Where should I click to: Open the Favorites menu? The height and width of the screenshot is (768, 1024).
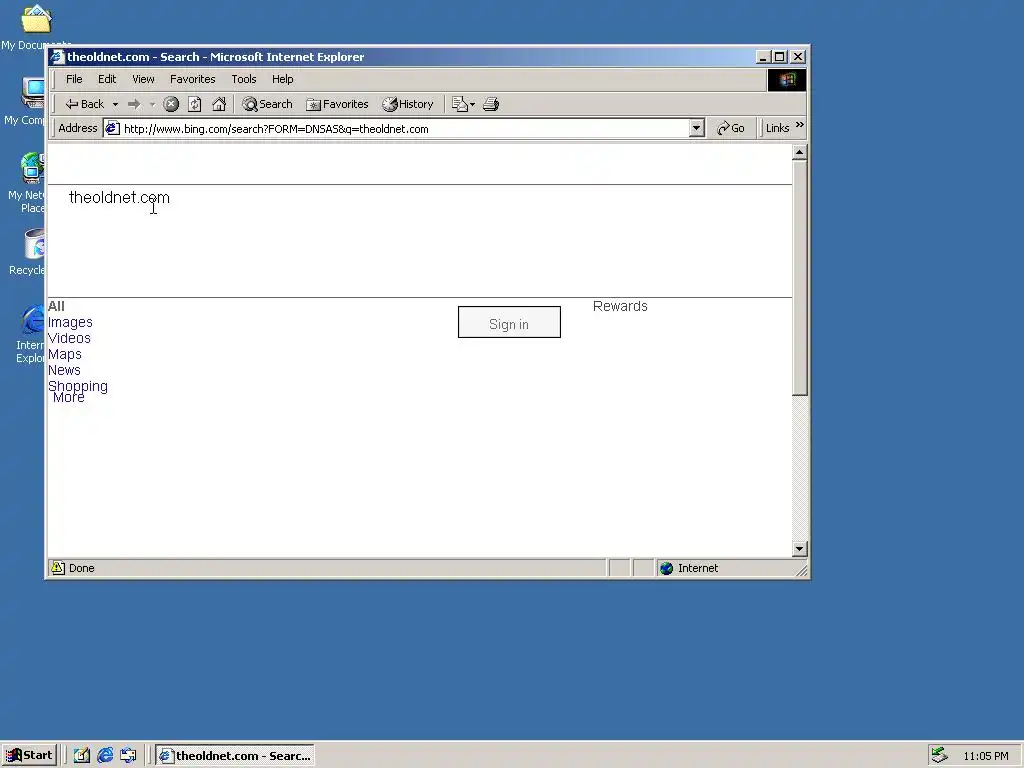coord(193,79)
